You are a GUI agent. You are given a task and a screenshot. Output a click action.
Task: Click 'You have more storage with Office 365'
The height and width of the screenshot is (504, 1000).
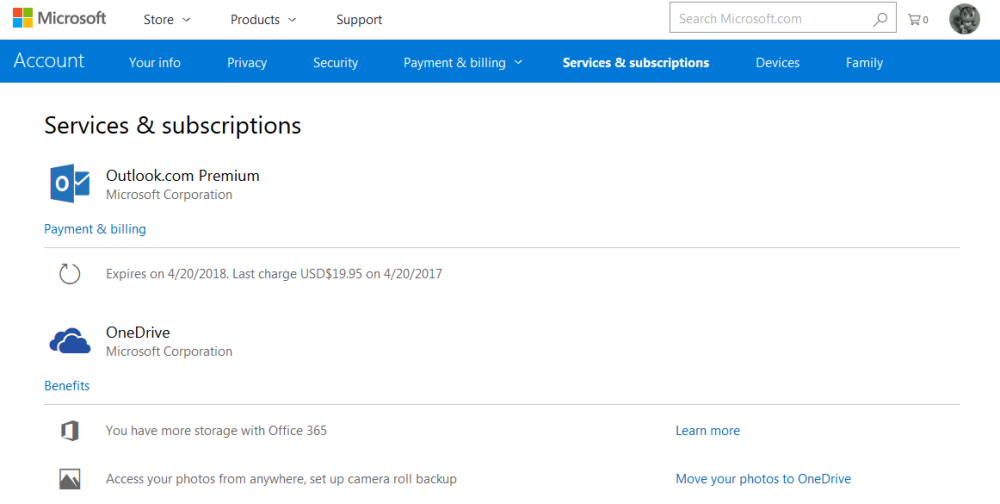pos(216,431)
